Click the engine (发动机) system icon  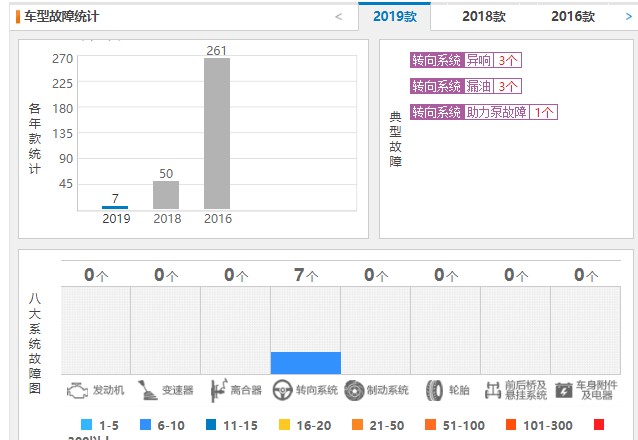click(x=78, y=390)
